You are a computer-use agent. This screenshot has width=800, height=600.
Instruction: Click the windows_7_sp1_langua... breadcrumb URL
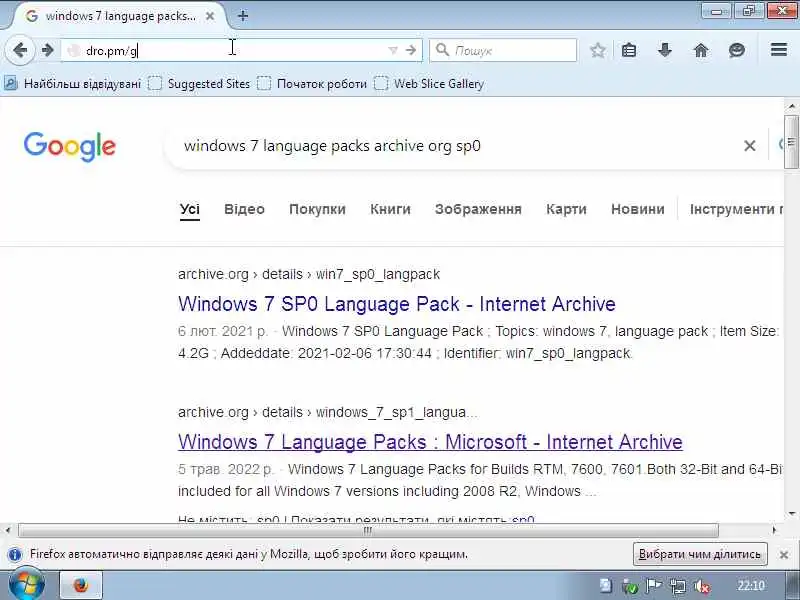396,412
